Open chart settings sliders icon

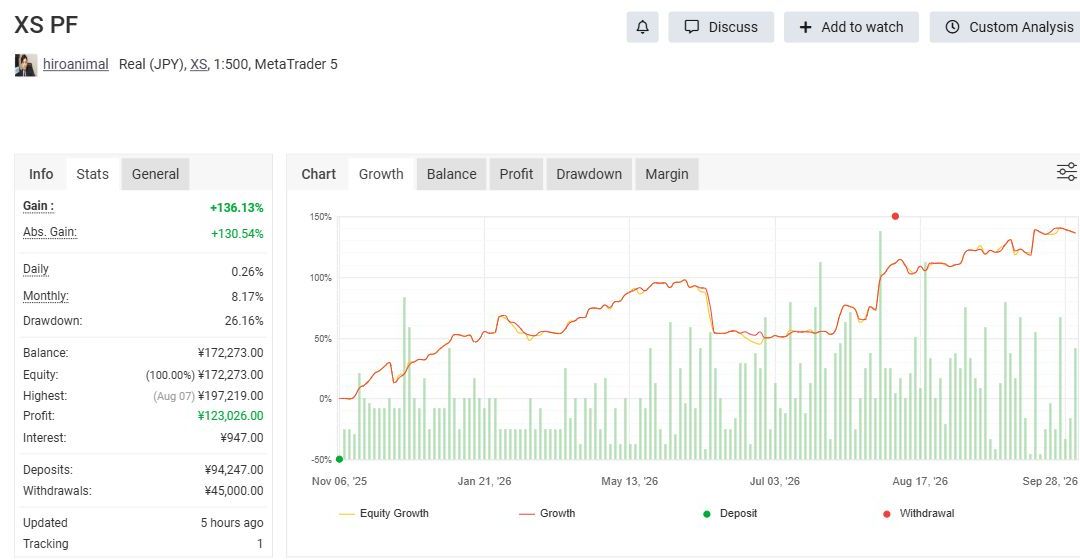[1066, 172]
